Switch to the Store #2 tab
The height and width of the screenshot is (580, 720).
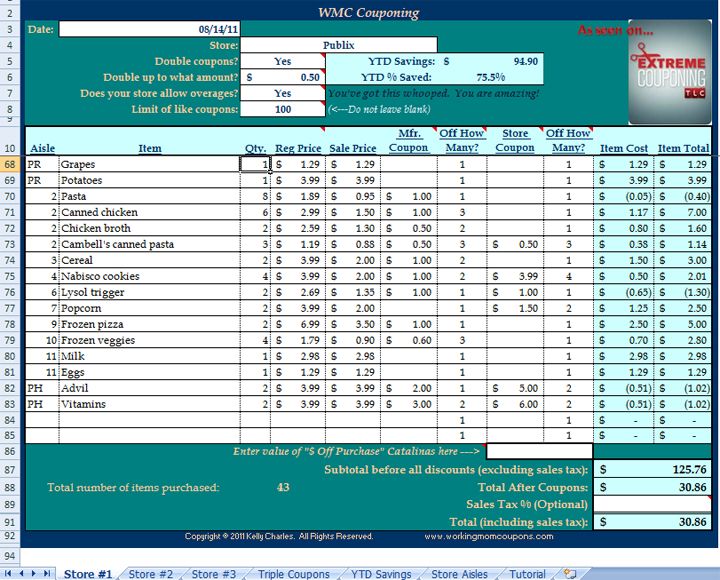151,574
